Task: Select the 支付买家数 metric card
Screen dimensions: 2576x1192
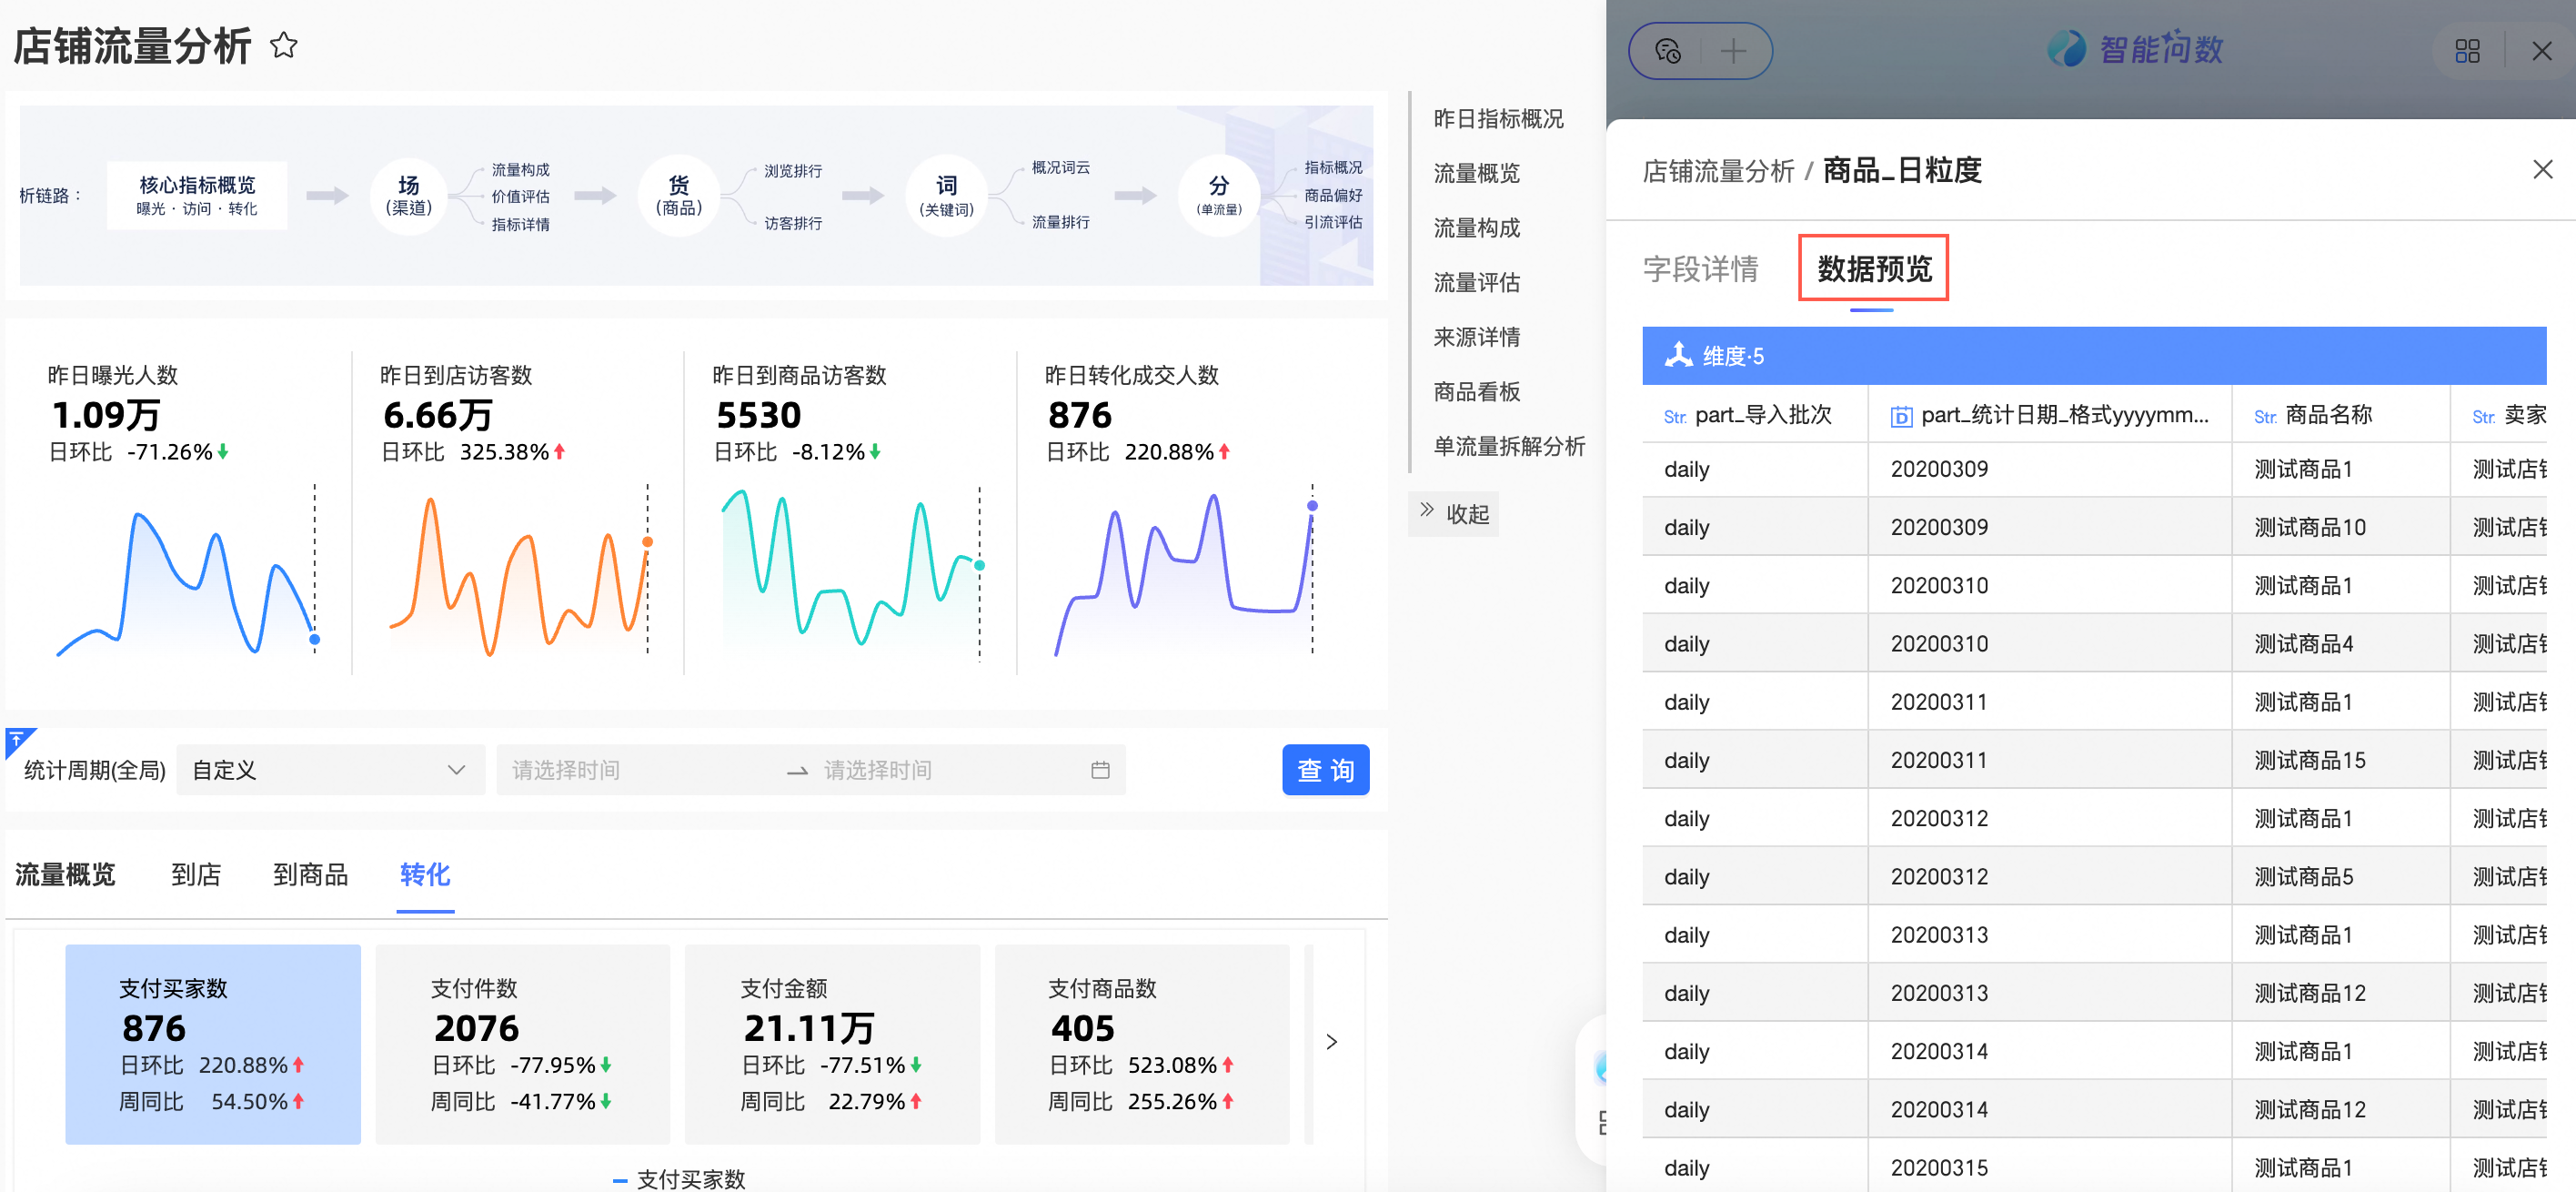Action: 213,1043
